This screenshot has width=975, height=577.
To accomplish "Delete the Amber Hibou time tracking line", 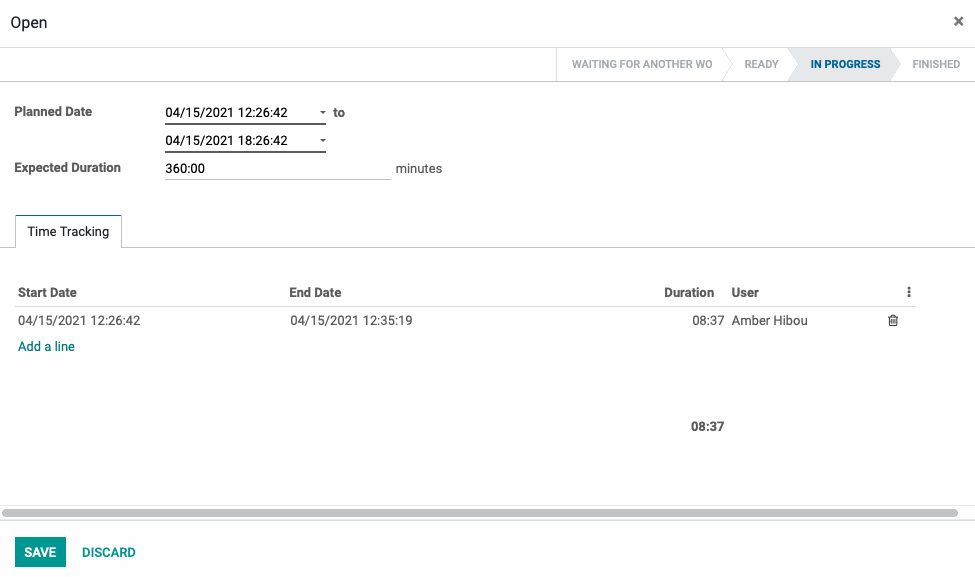I will pos(893,320).
